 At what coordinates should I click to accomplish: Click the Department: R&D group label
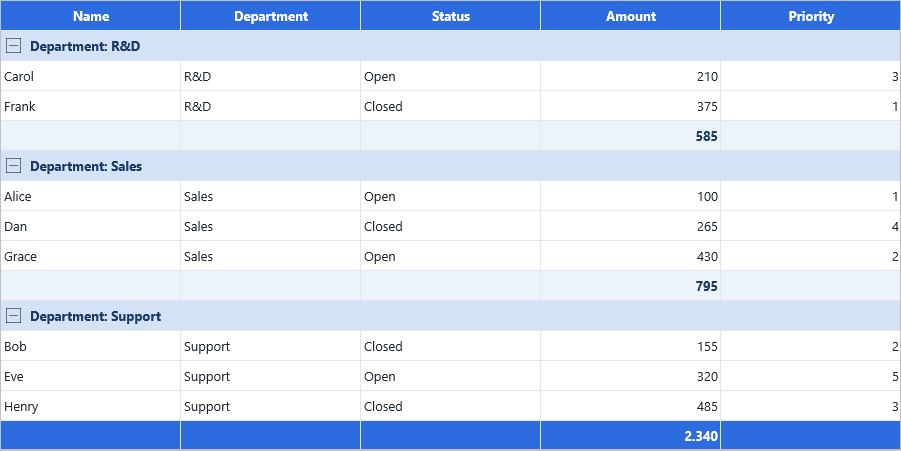pyautogui.click(x=85, y=46)
